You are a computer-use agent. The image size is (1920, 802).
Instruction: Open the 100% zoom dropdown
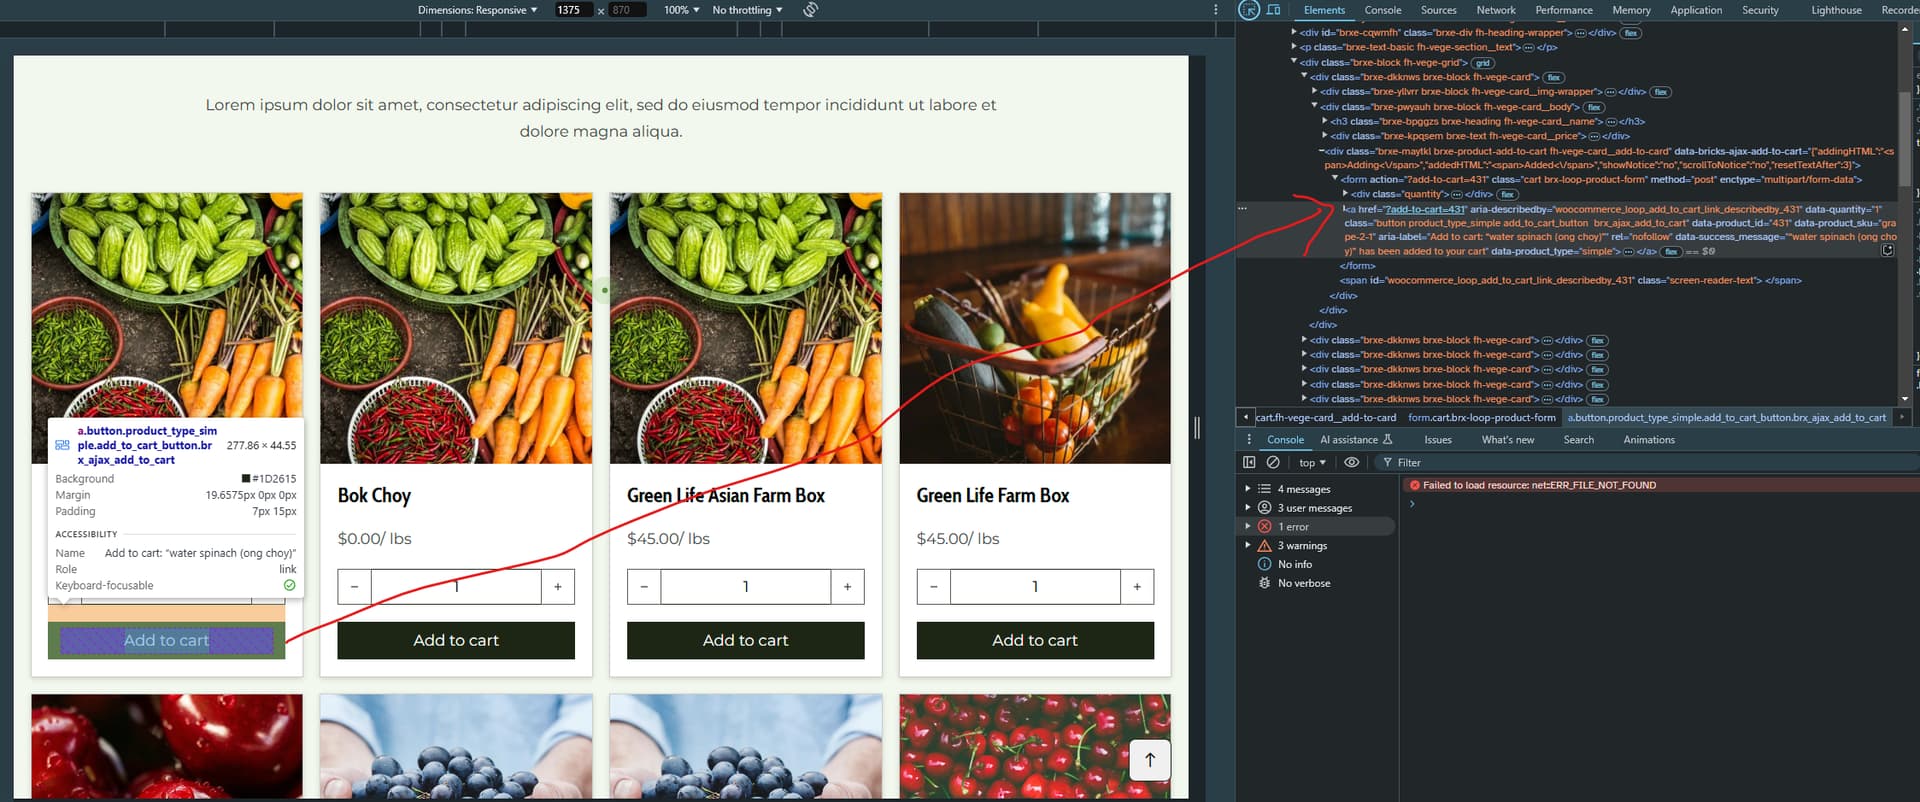[x=681, y=10]
